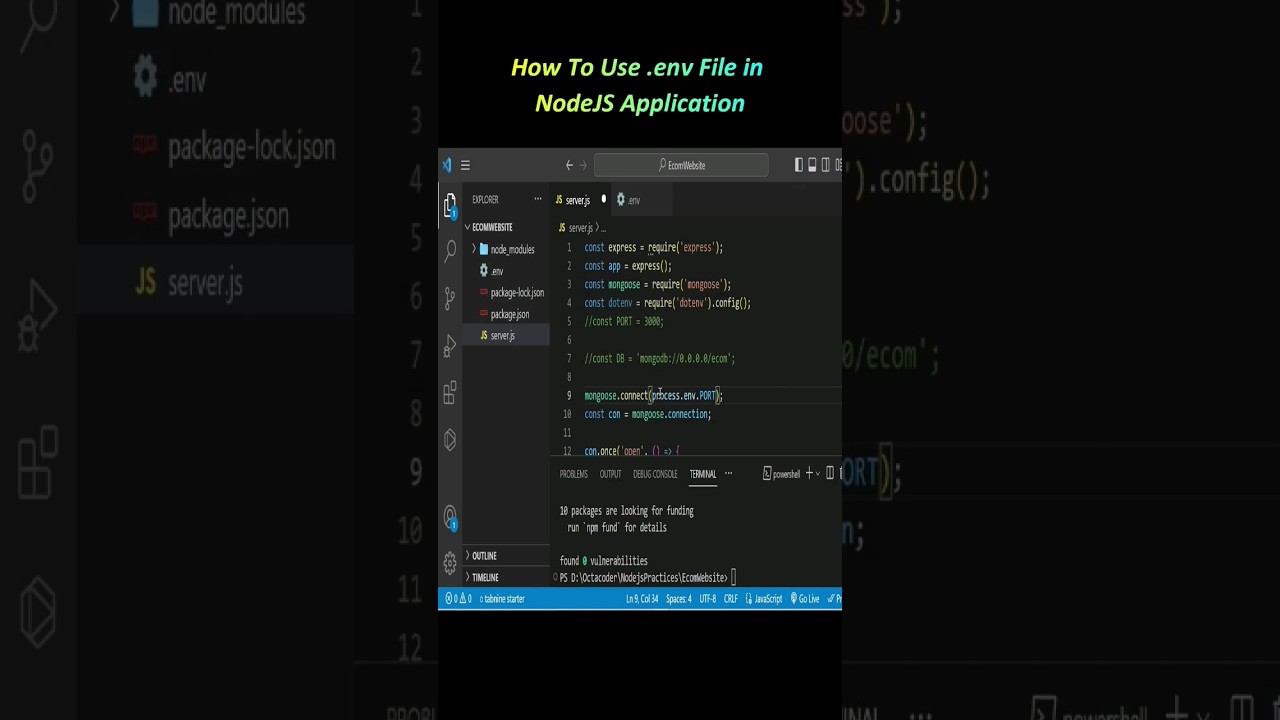Click the powershell terminal label
The width and height of the screenshot is (1280, 720).
click(x=782, y=474)
